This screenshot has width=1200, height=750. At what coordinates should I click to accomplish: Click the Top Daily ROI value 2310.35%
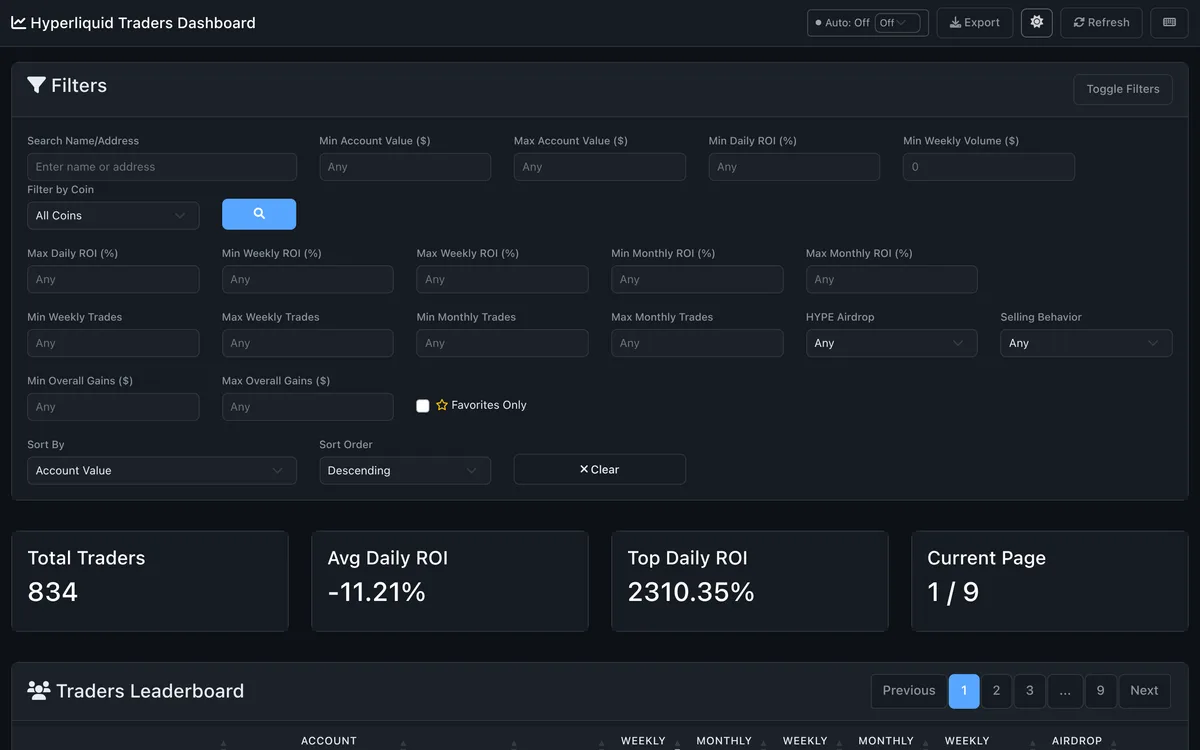pyautogui.click(x=691, y=592)
